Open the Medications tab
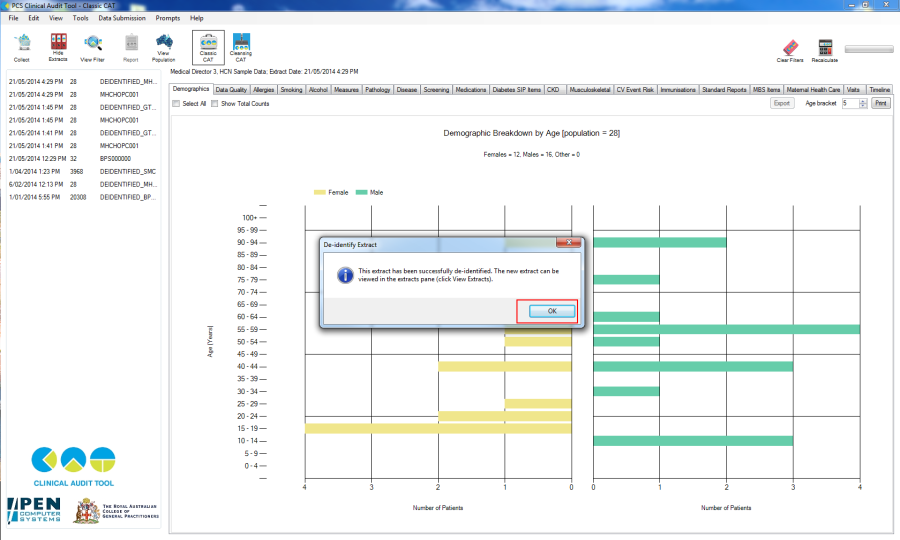 pyautogui.click(x=471, y=90)
